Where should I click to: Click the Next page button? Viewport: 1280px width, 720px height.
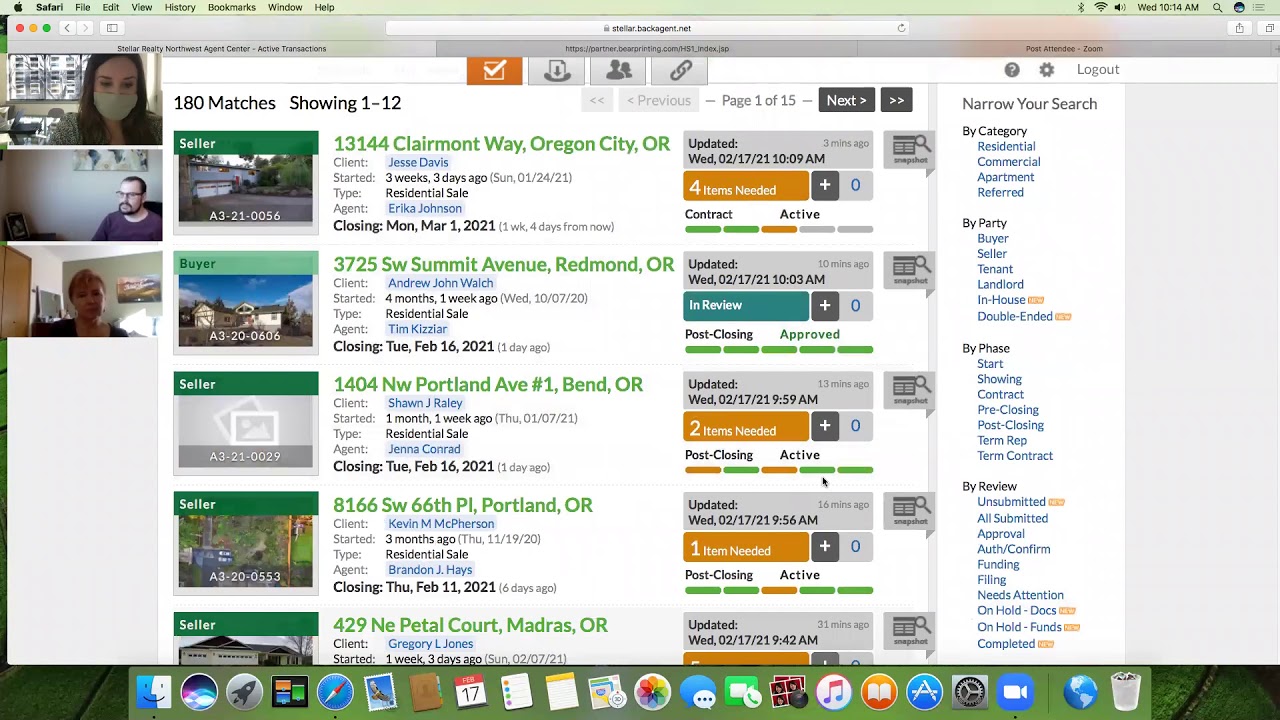(846, 100)
